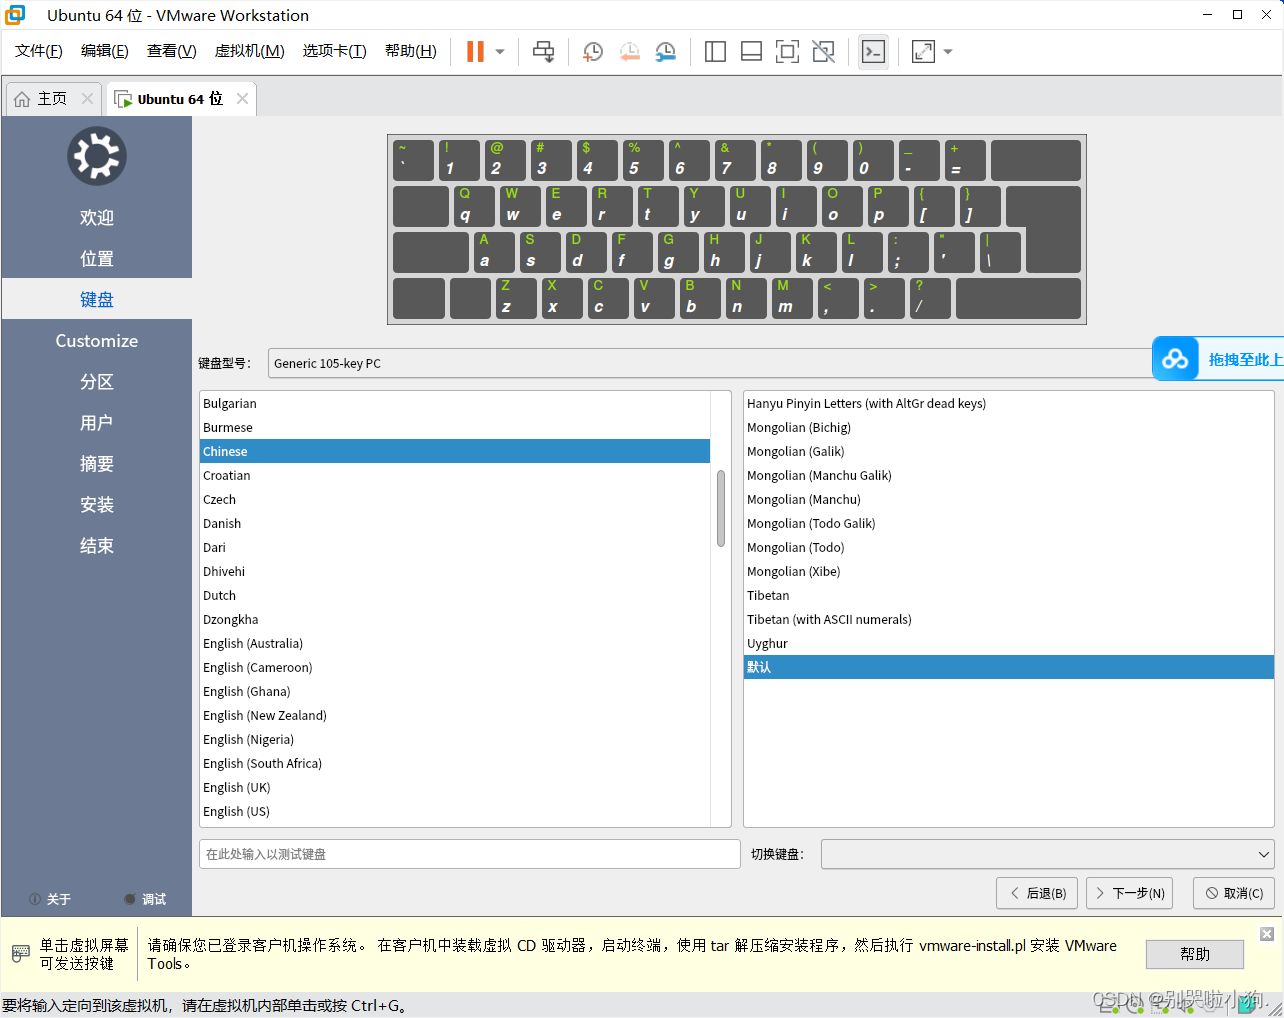Viewport: 1284px width, 1018px height.
Task: Toggle the library sidebar view icon
Action: [x=715, y=52]
